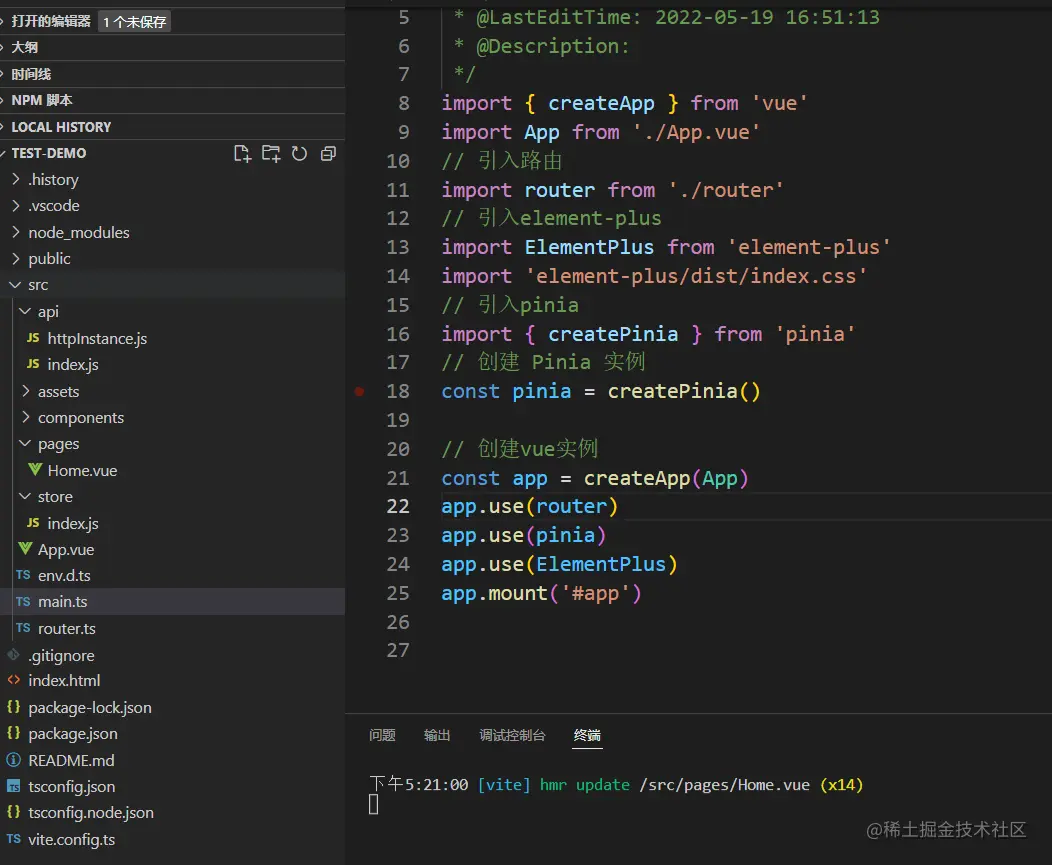The height and width of the screenshot is (865, 1052).
Task: Click createApp(App) call on line 21
Action: (x=666, y=478)
